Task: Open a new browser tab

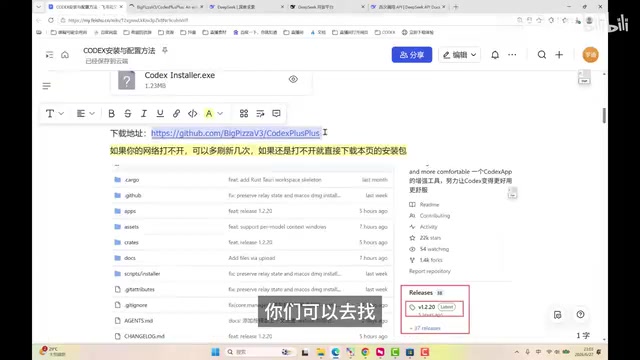Action: click(x=456, y=7)
